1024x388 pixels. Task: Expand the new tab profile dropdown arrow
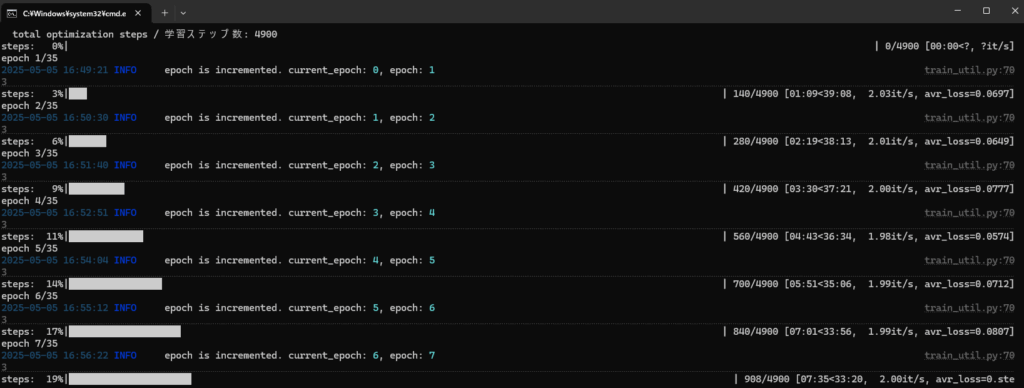(183, 12)
